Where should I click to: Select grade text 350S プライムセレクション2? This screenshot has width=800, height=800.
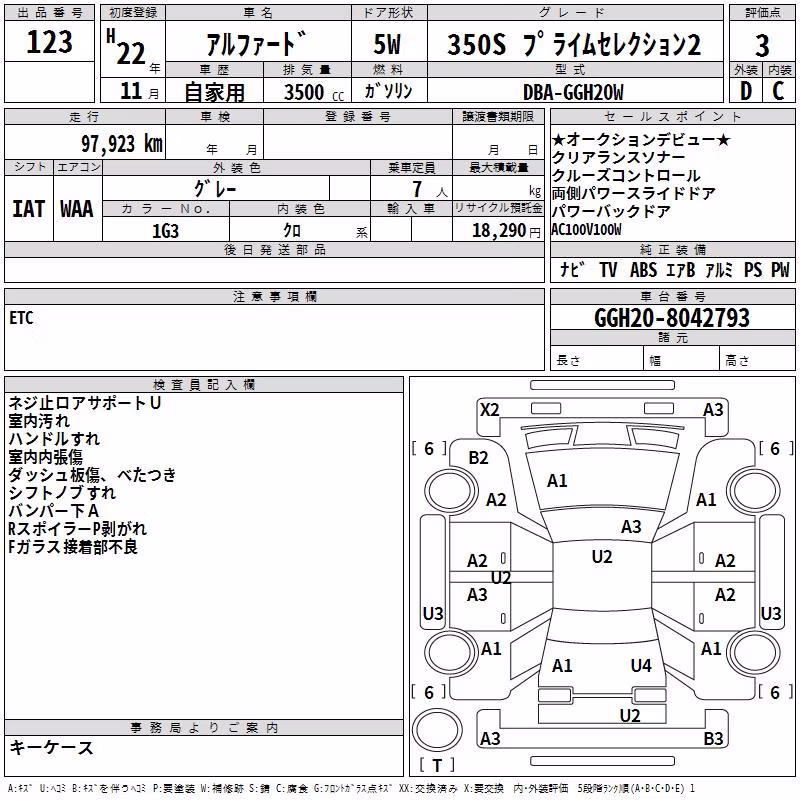pyautogui.click(x=574, y=44)
